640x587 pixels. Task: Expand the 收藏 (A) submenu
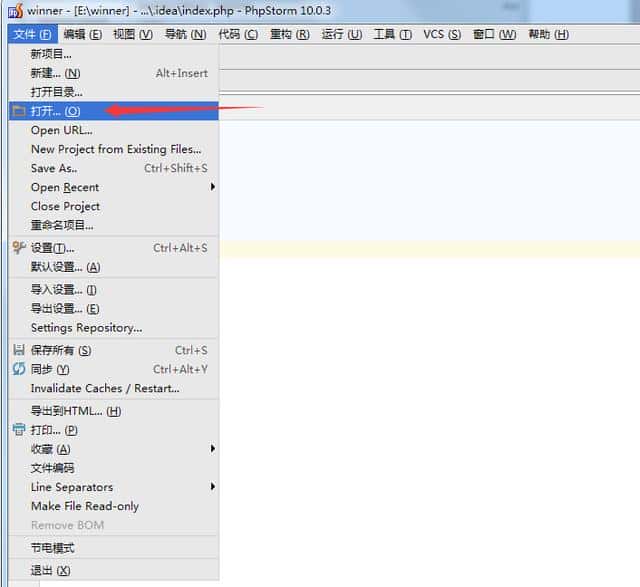[113, 449]
